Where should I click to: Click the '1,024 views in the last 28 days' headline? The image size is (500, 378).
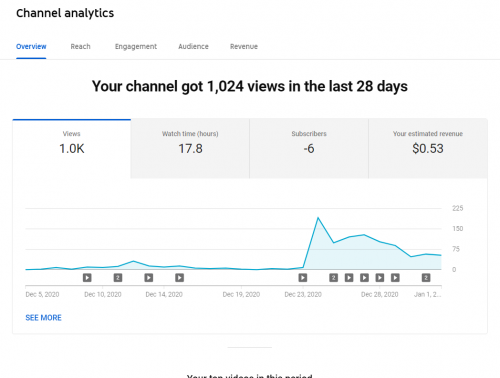click(307, 86)
